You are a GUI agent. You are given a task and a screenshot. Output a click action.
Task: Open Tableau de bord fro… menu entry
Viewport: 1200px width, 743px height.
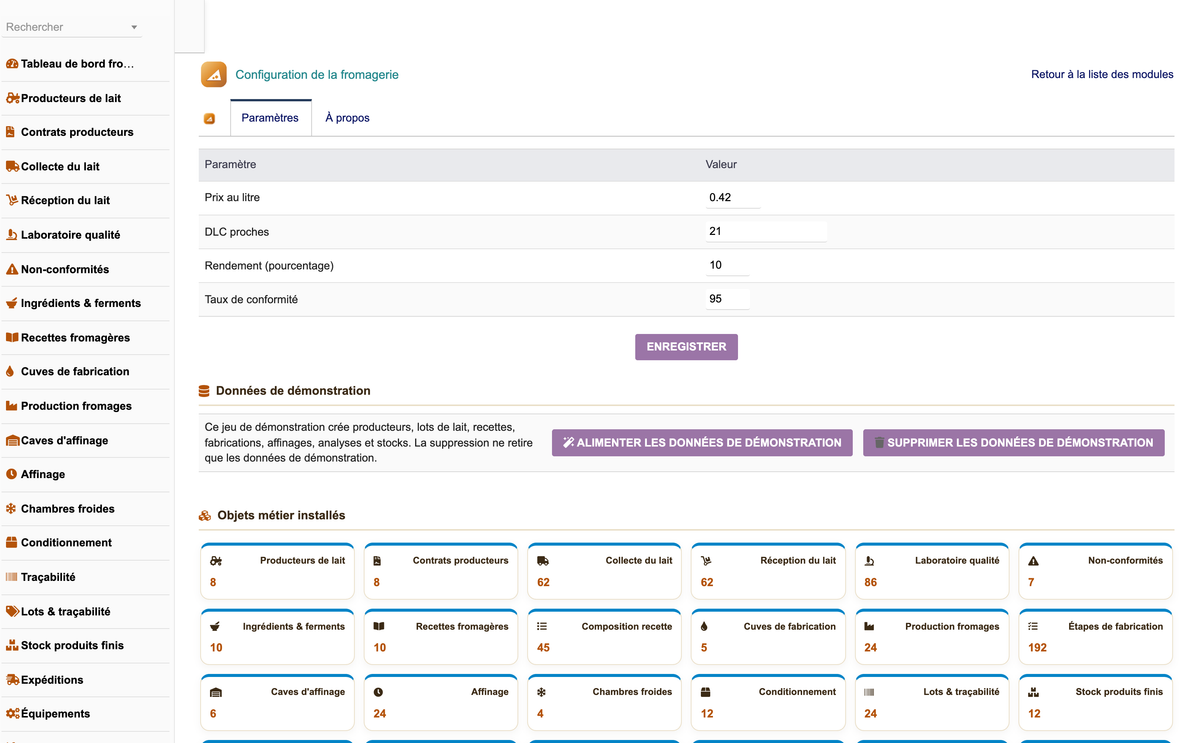pos(77,64)
